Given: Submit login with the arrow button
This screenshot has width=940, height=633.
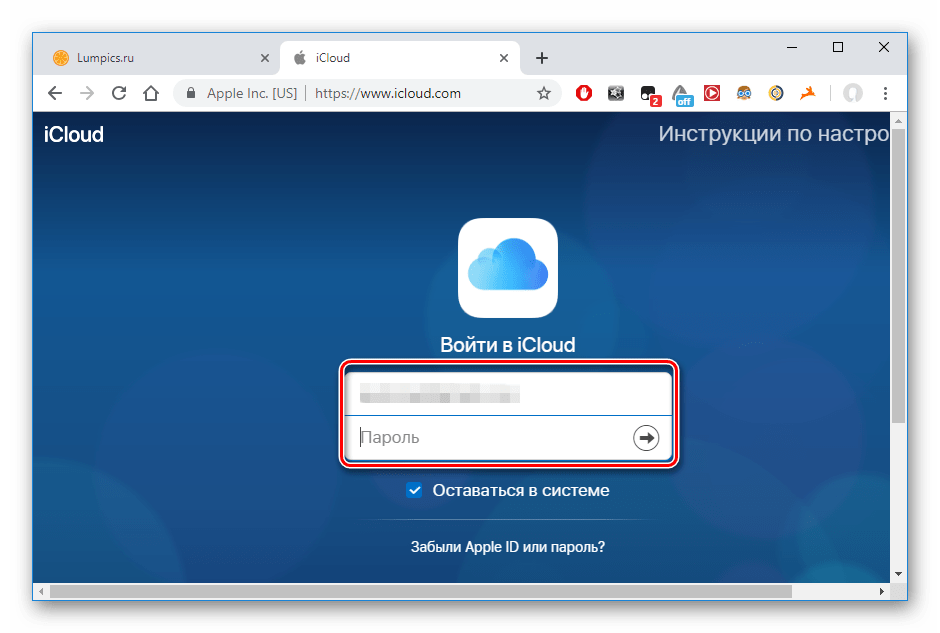Looking at the screenshot, I should coord(646,437).
